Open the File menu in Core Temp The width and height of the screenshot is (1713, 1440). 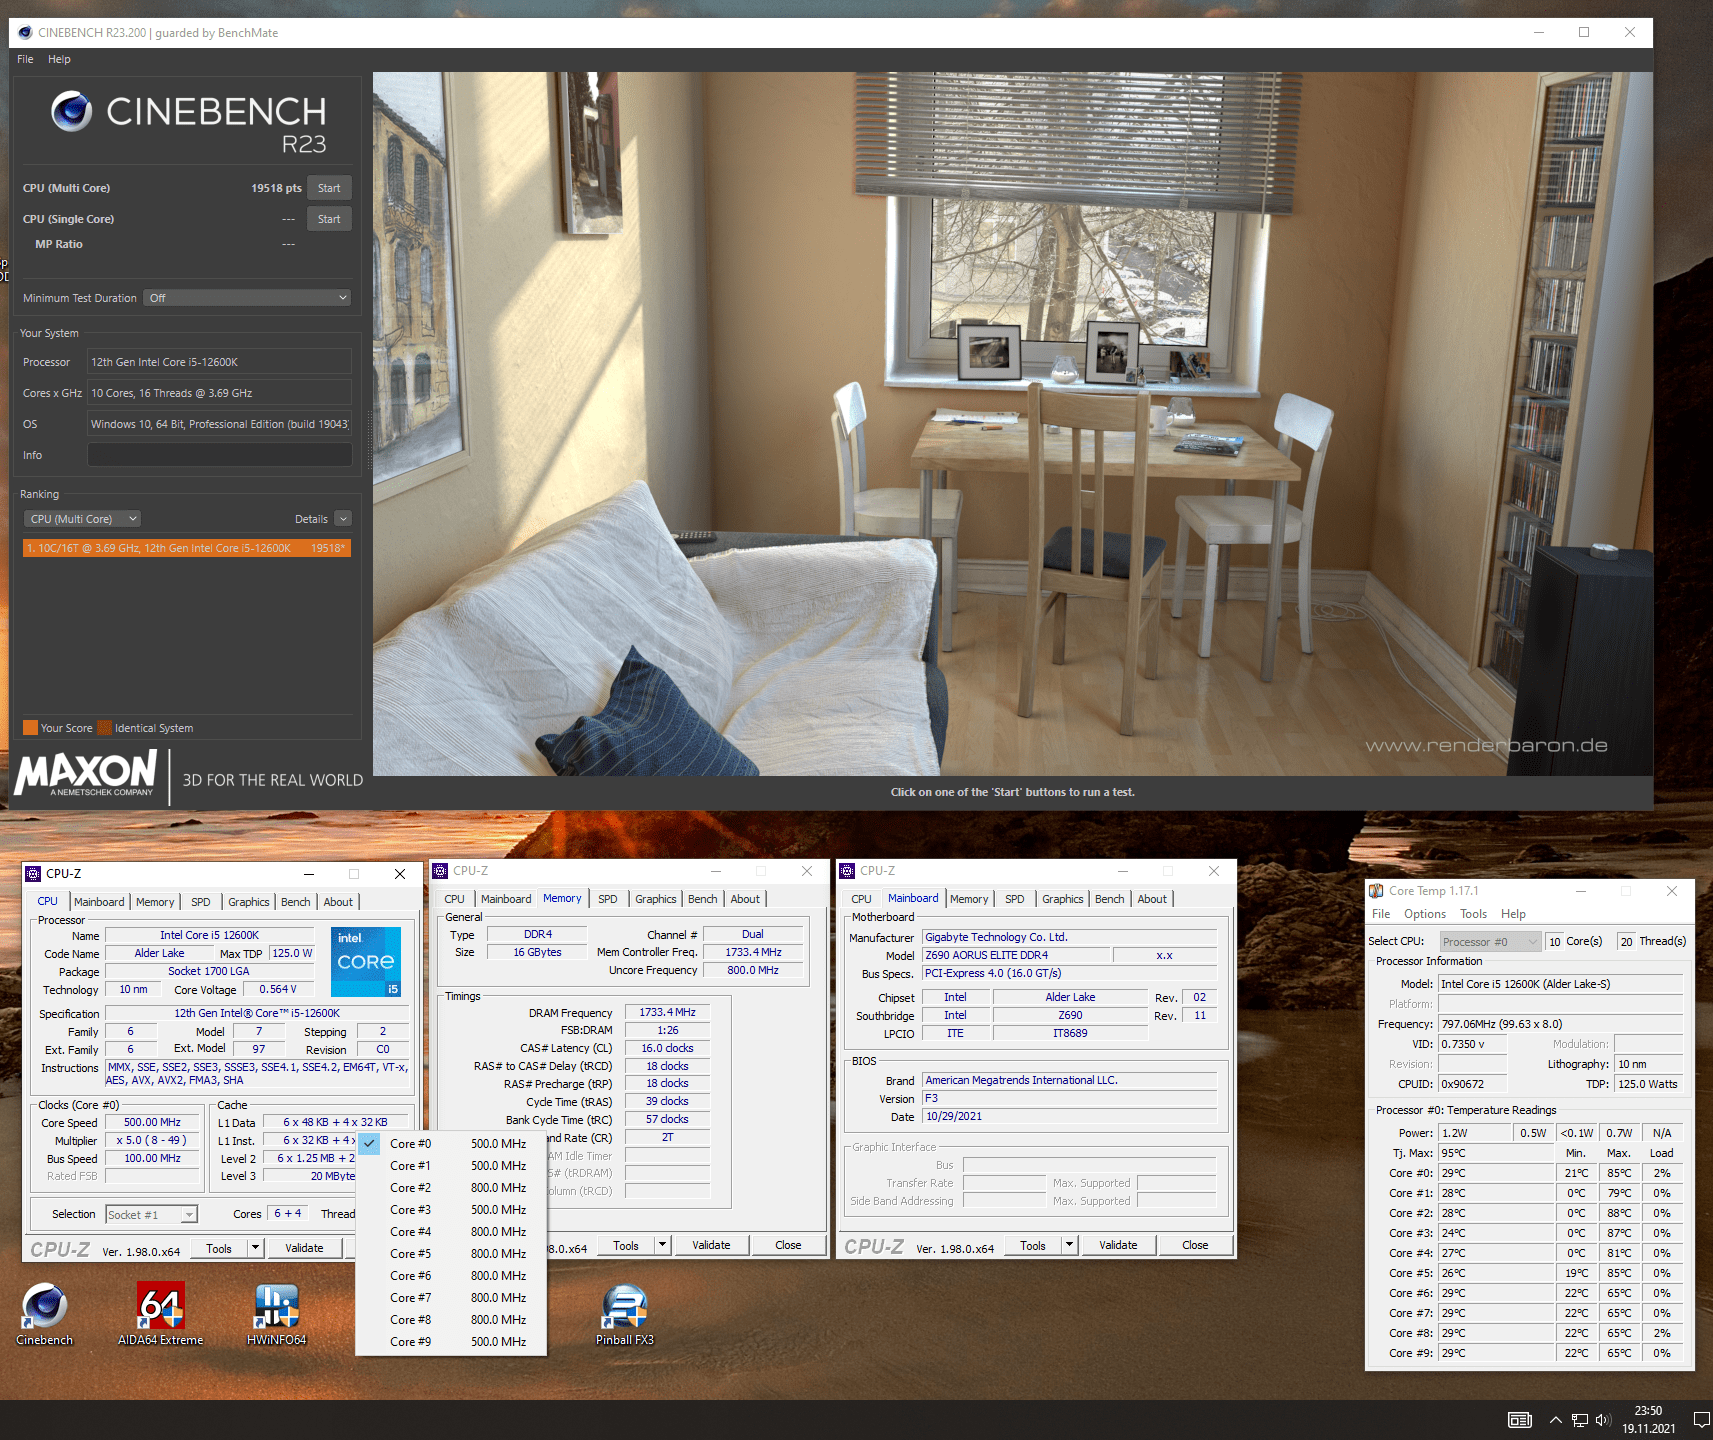coord(1381,914)
